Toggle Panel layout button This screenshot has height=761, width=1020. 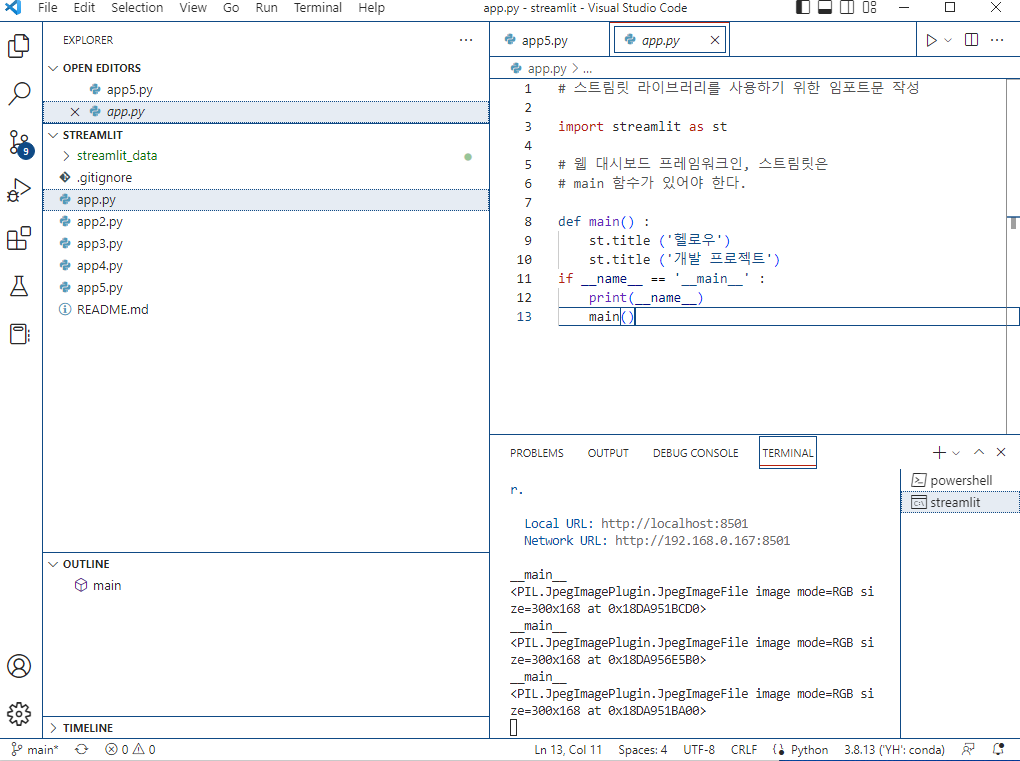[x=825, y=8]
